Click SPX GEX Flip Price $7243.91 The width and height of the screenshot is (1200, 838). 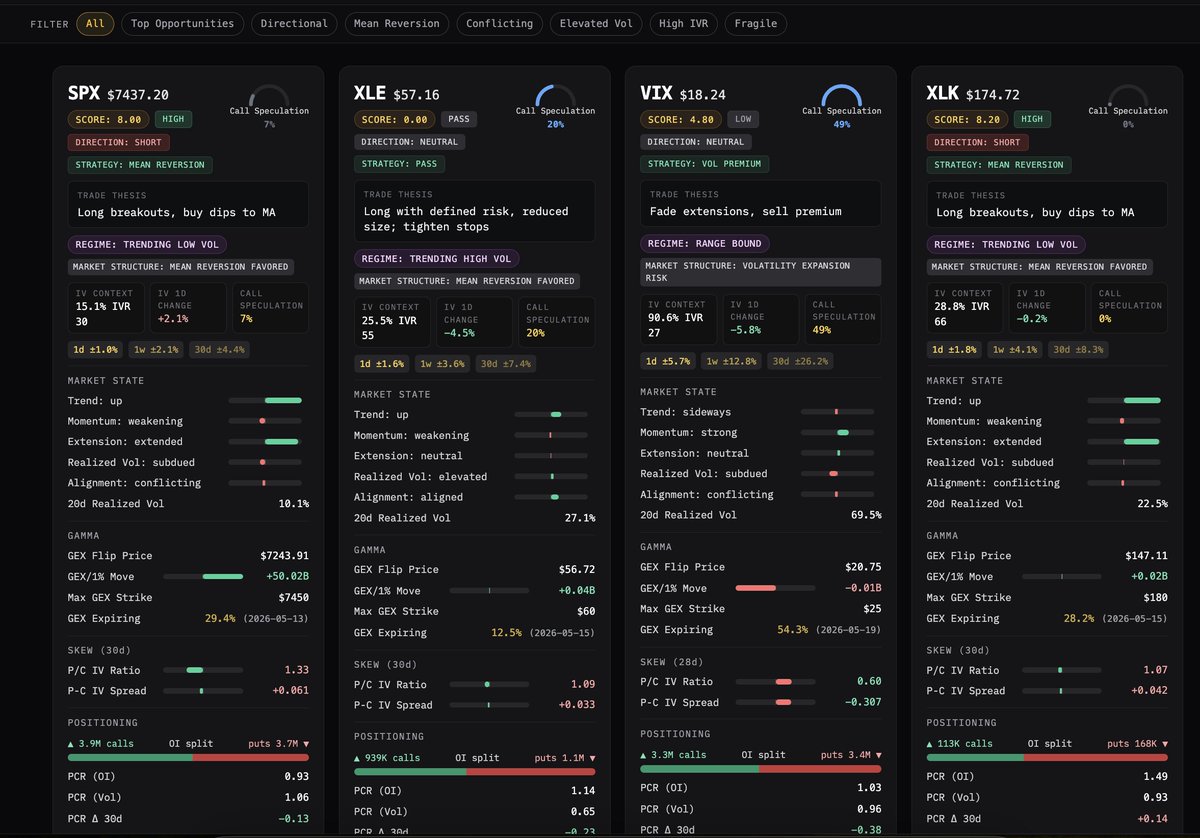[284, 556]
